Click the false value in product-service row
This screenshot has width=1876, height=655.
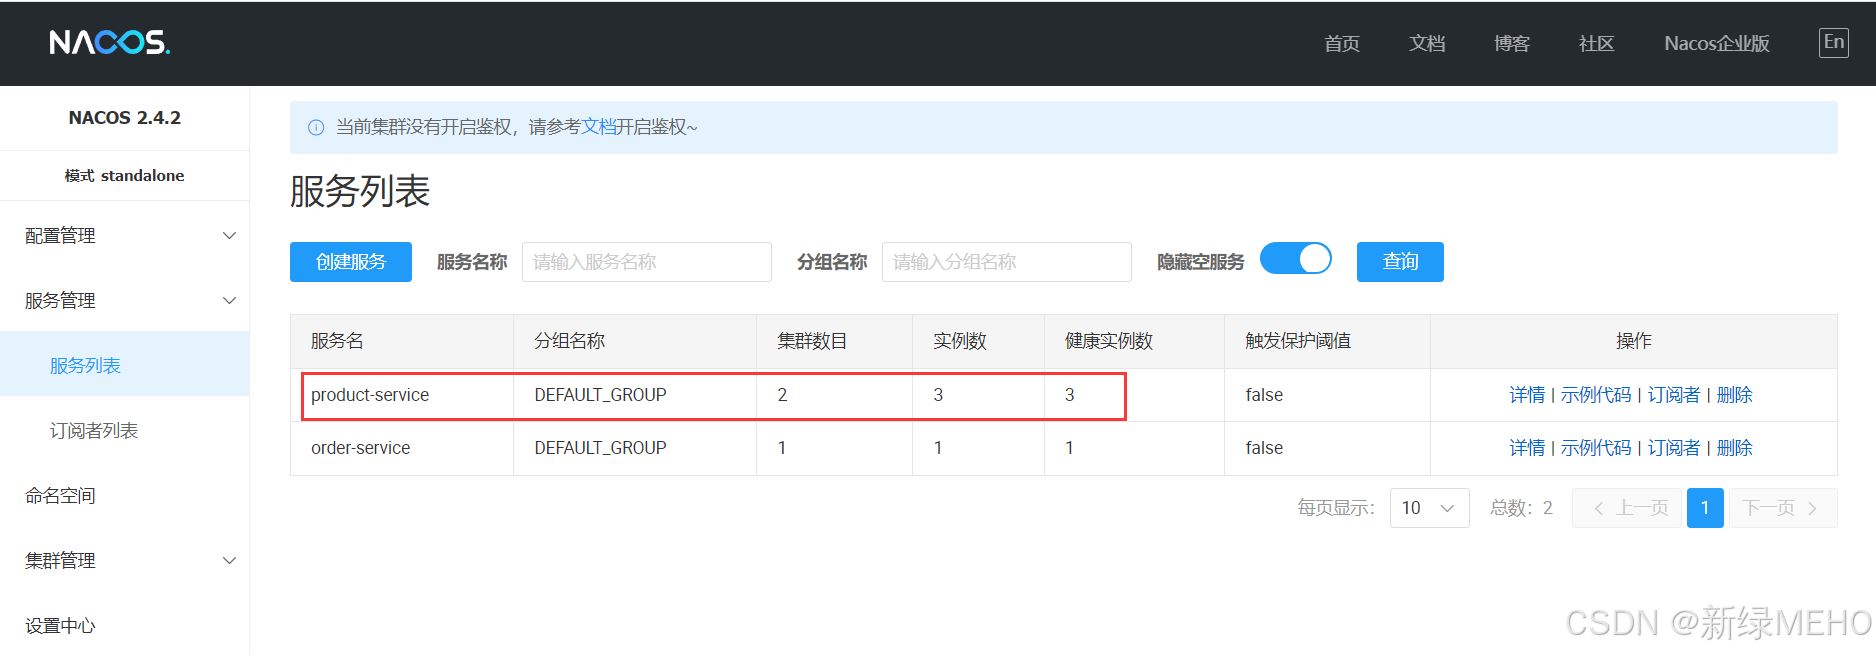click(1264, 395)
